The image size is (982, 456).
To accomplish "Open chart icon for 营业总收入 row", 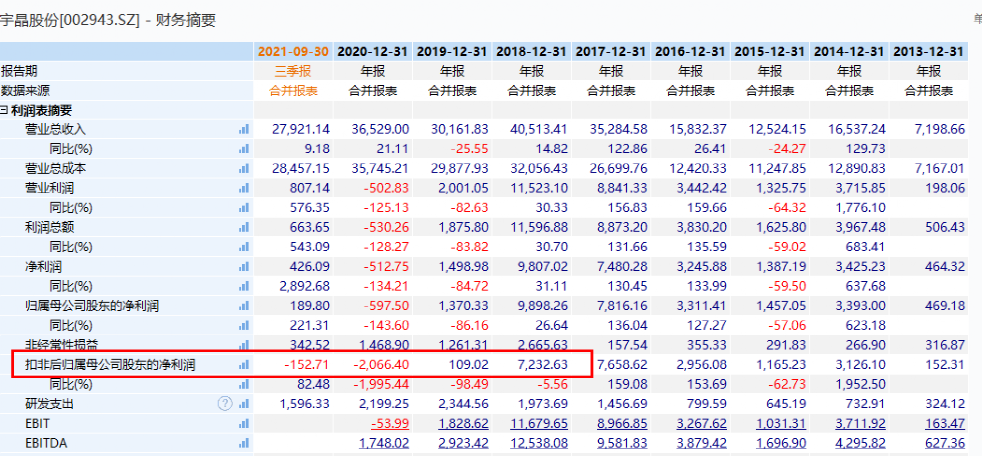I will [x=243, y=129].
